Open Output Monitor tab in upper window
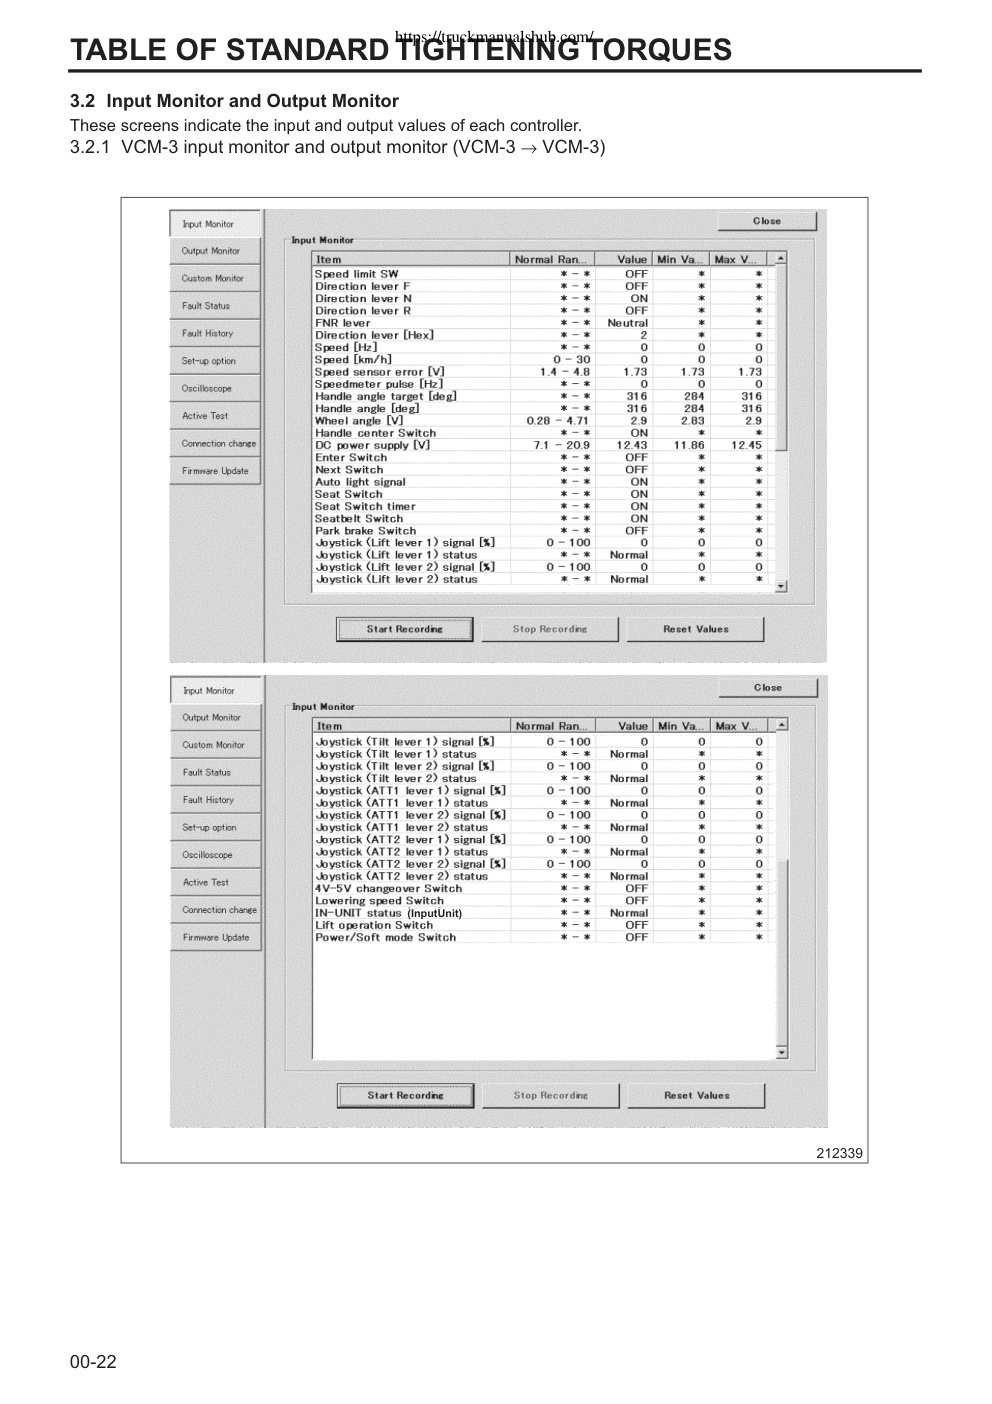The width and height of the screenshot is (992, 1404). tap(215, 251)
